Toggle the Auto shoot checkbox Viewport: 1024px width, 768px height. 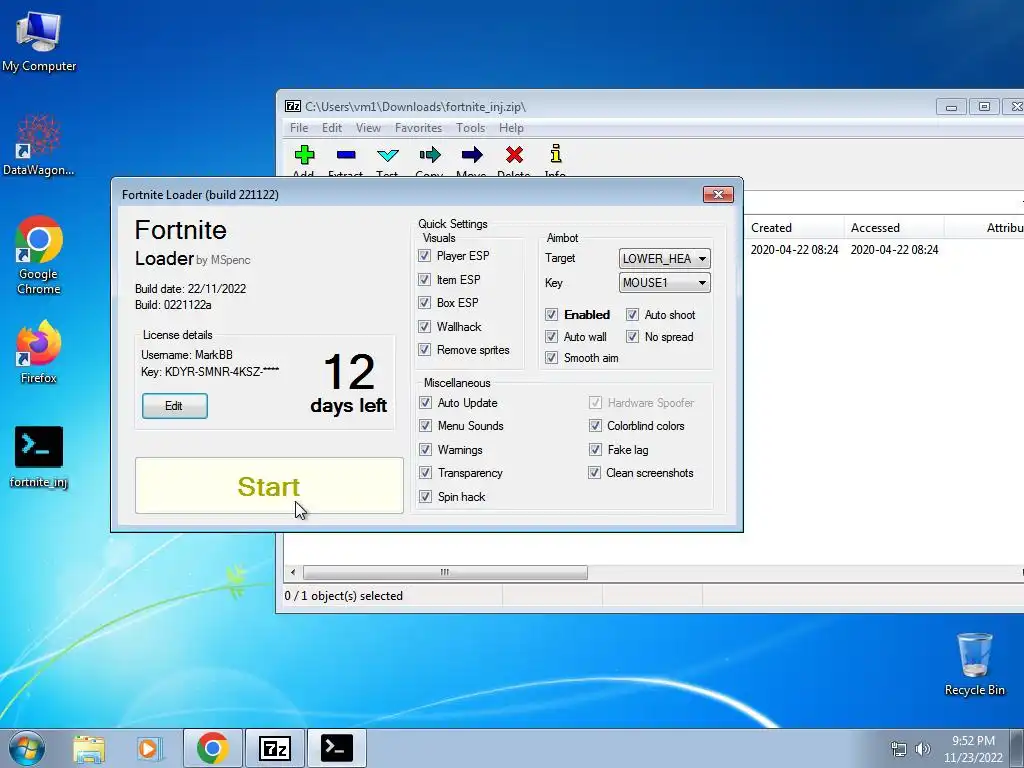pyautogui.click(x=632, y=314)
